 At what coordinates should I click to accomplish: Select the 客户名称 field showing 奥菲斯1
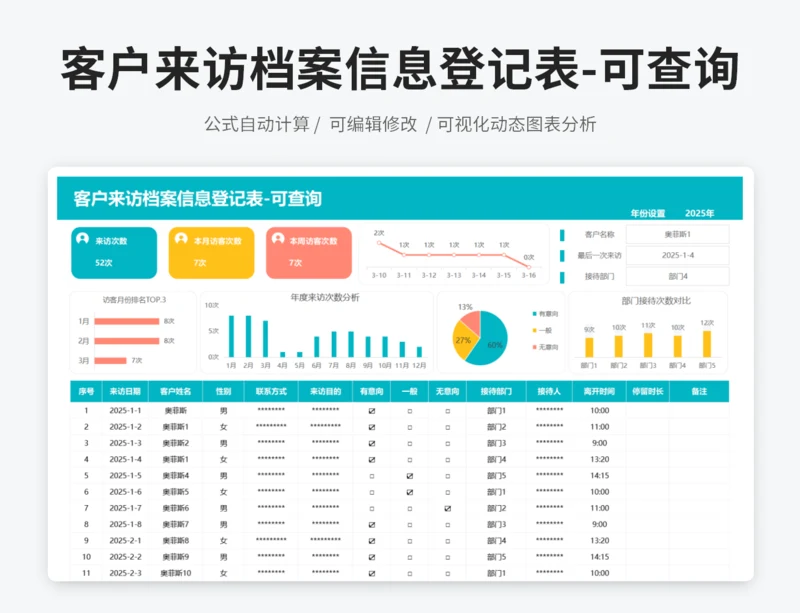tap(678, 234)
